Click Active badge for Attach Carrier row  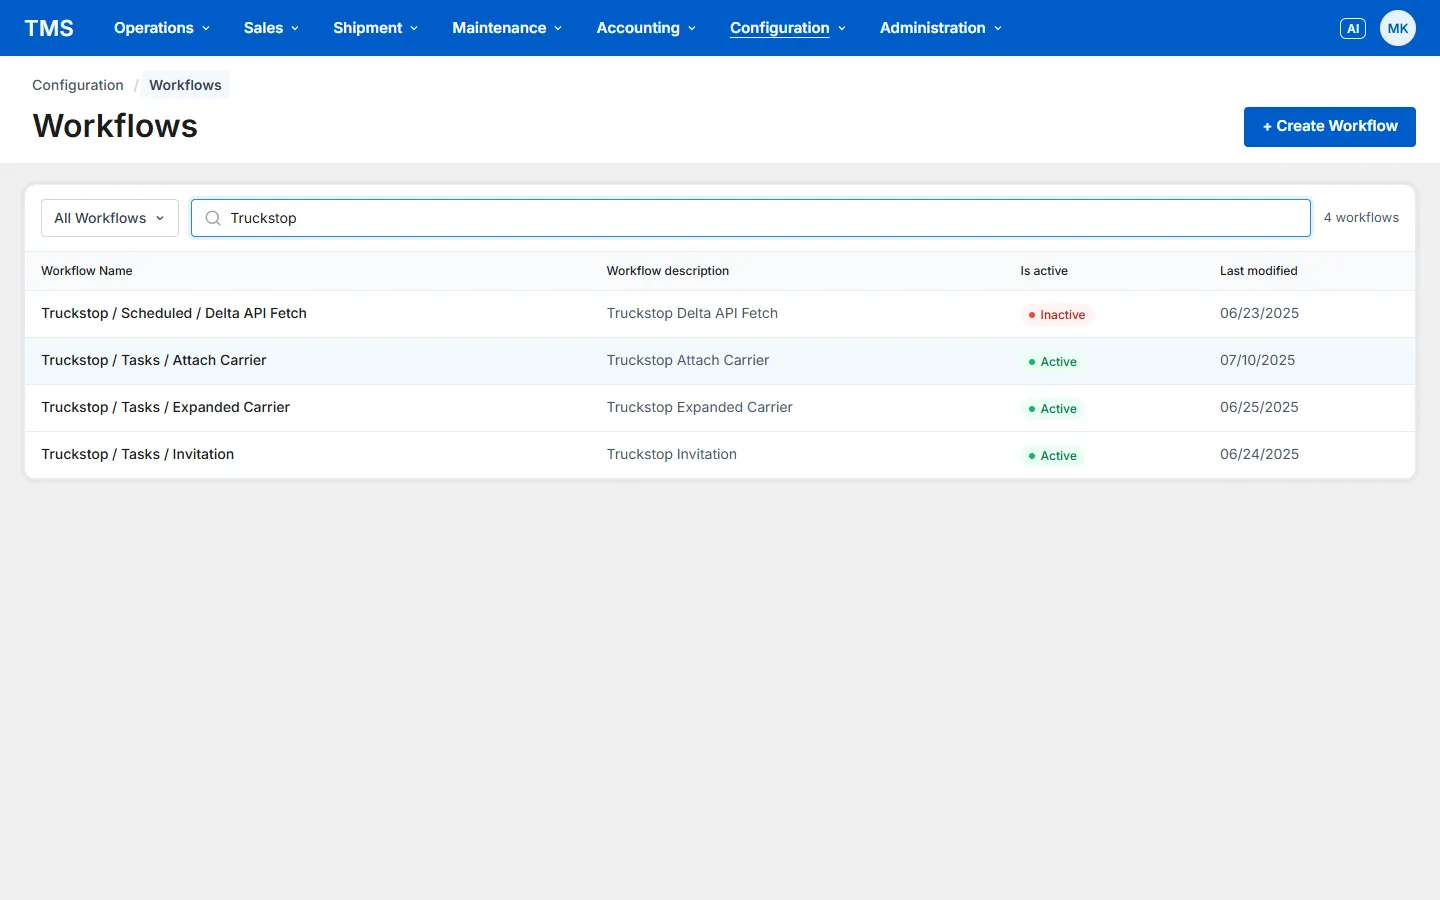1053,362
